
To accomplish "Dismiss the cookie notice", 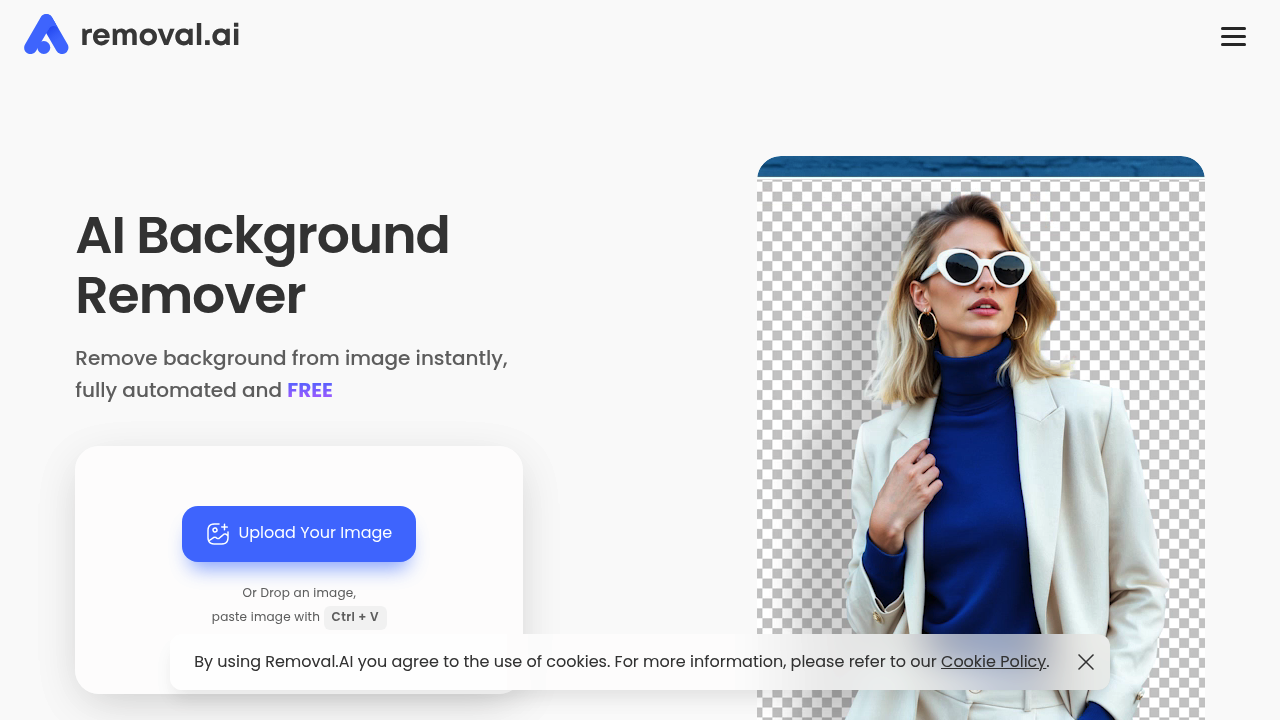I will [x=1086, y=662].
